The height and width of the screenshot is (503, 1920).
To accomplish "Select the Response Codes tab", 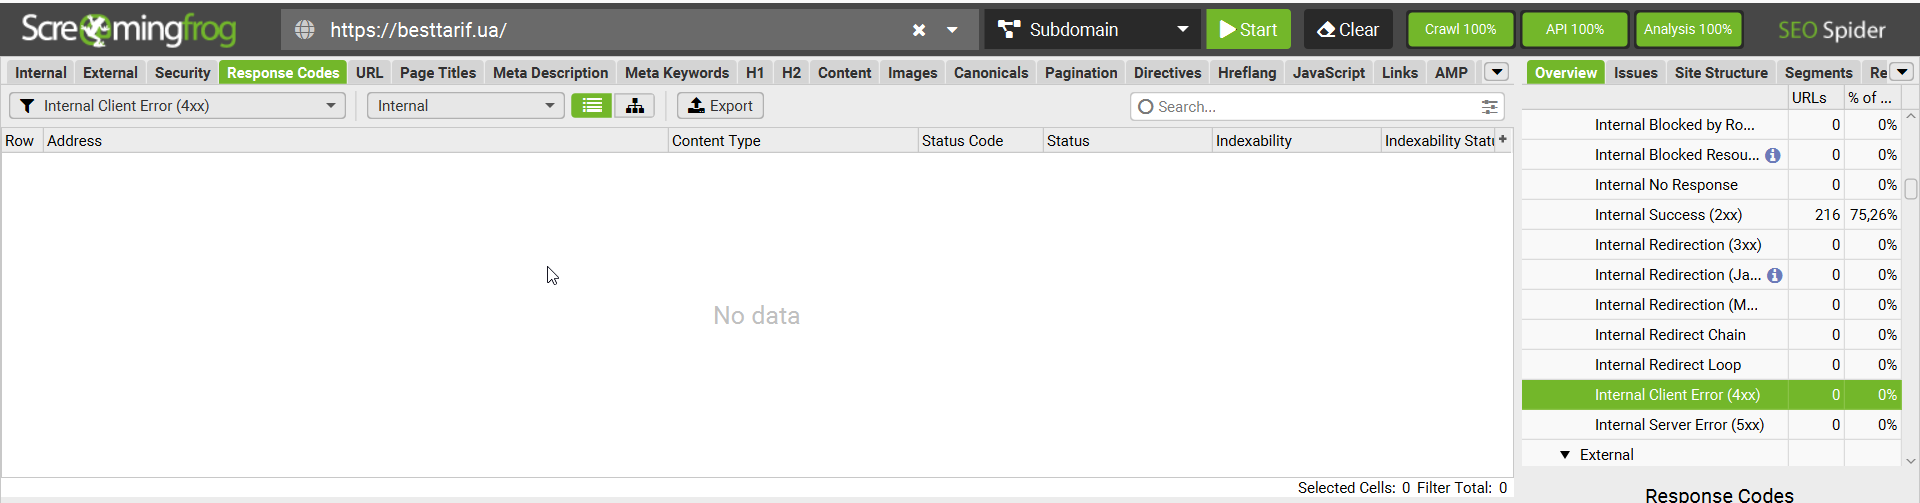I will (x=283, y=72).
